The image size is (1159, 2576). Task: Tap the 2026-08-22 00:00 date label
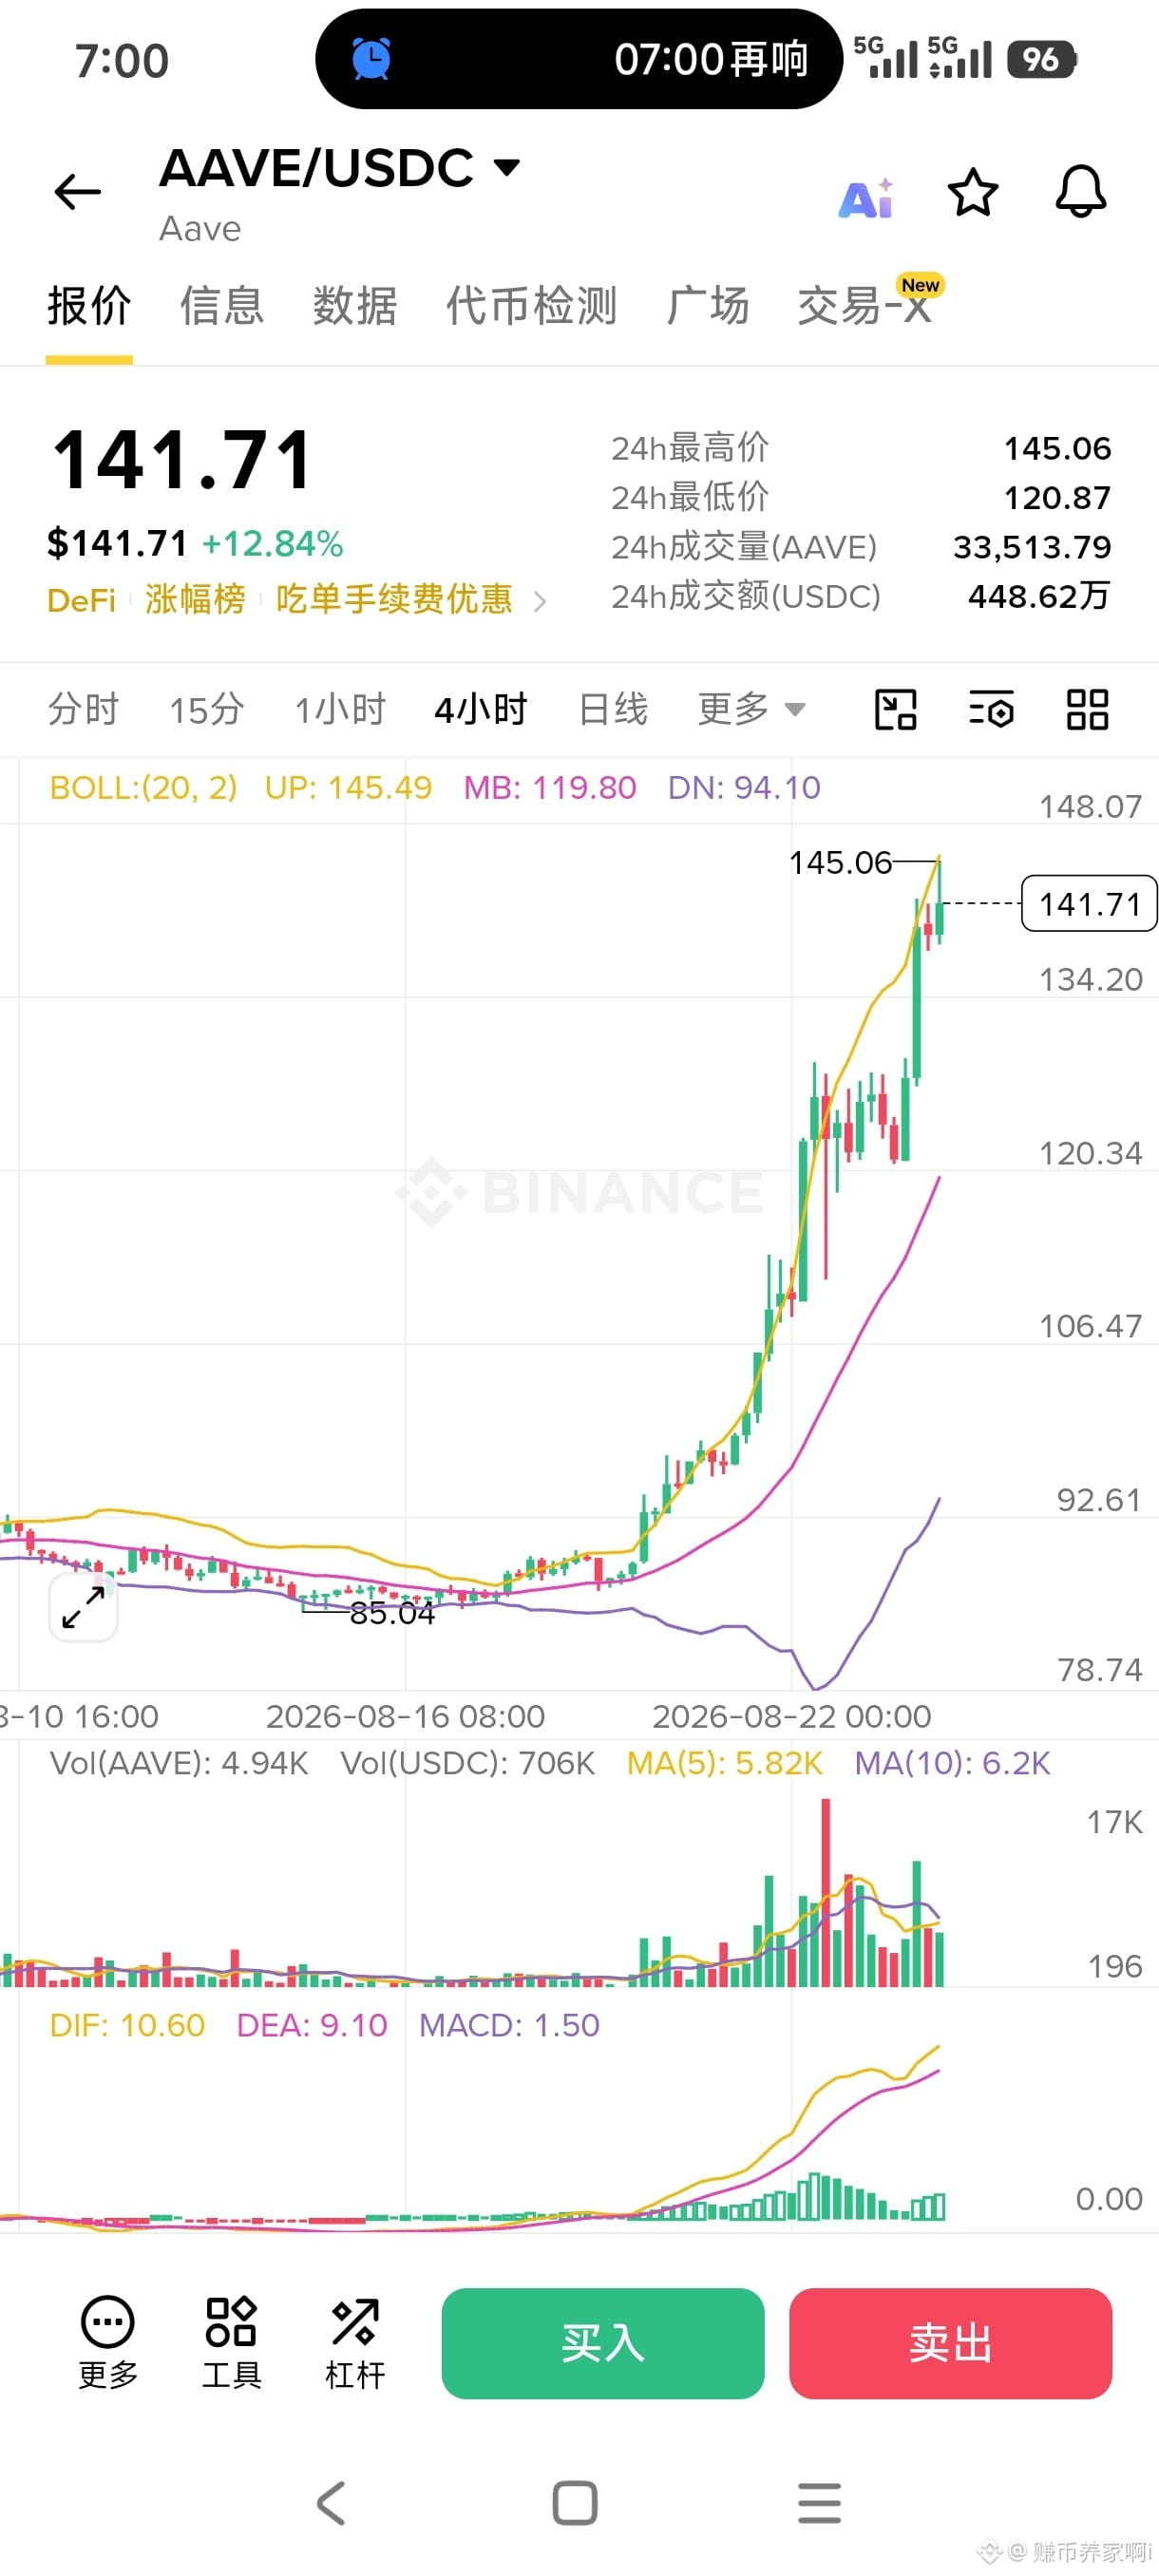(791, 1716)
